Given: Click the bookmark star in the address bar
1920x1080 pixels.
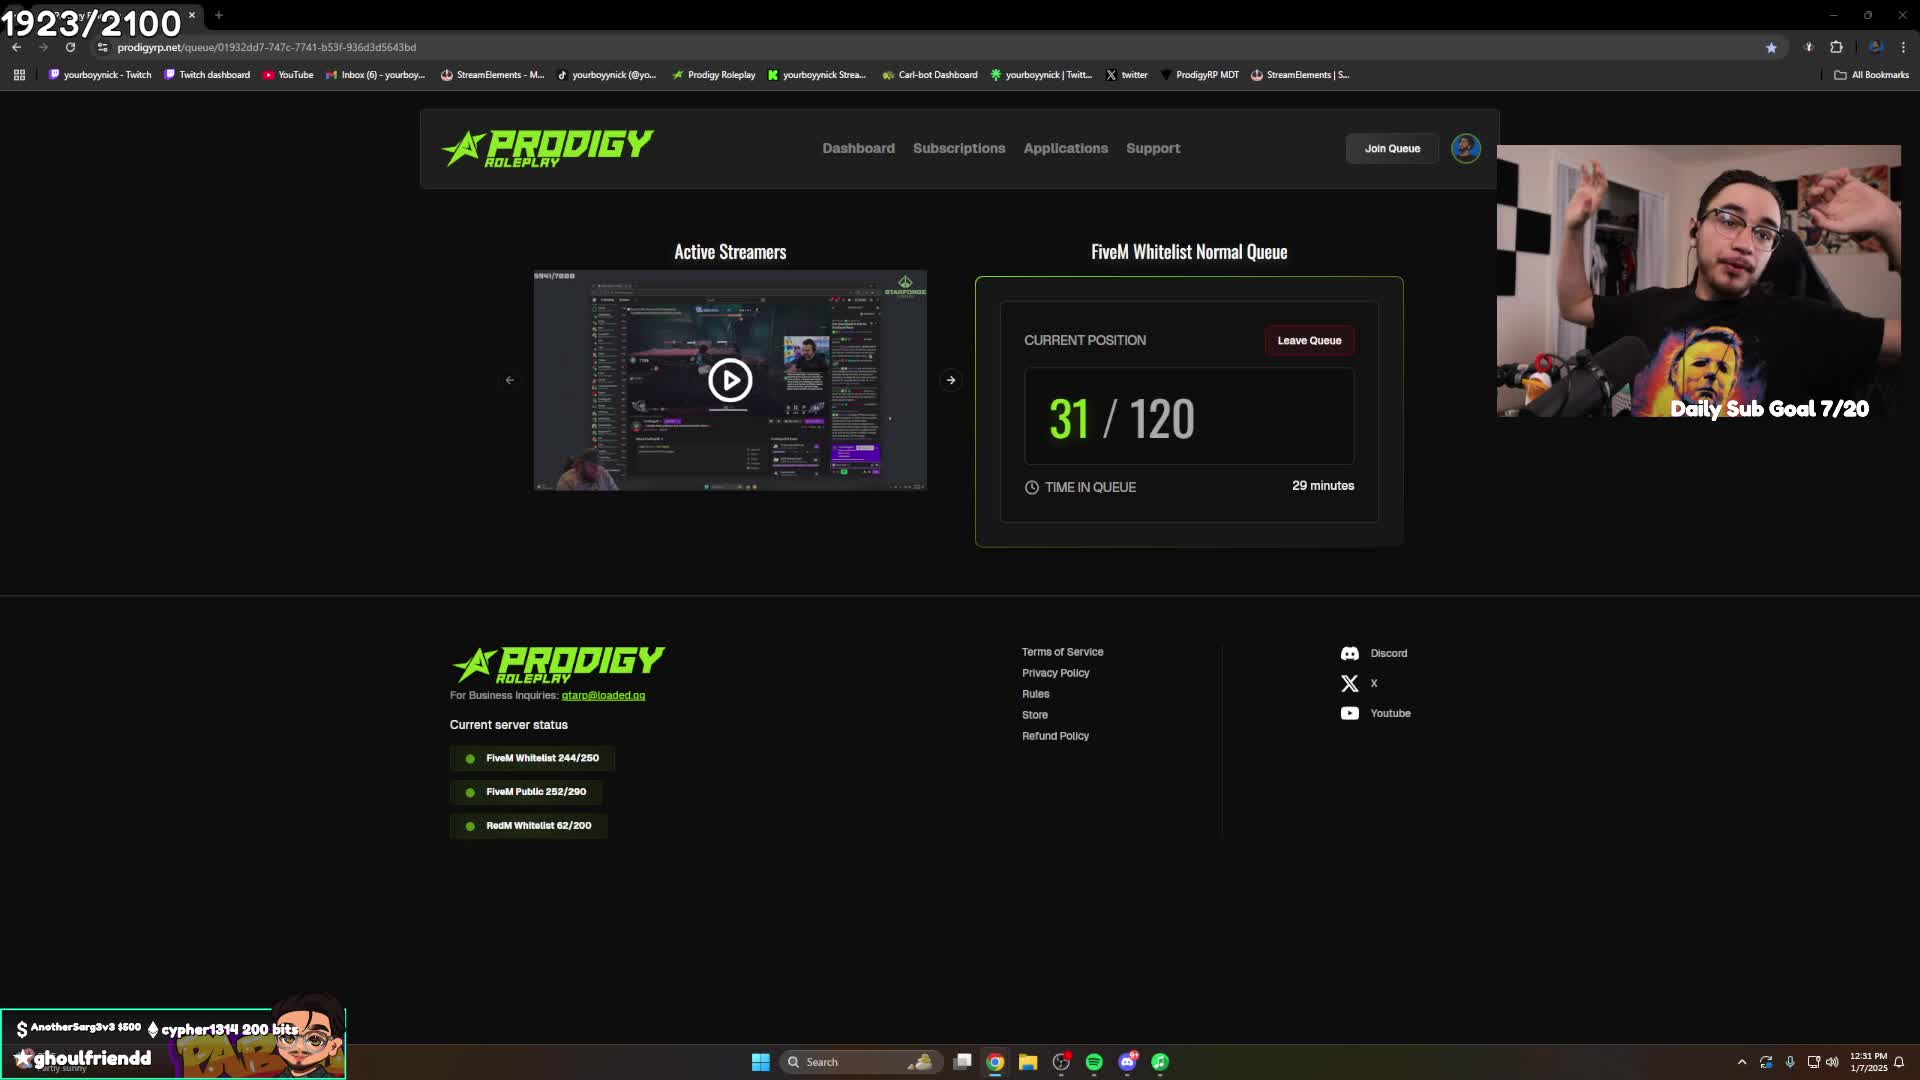Looking at the screenshot, I should [x=1771, y=47].
